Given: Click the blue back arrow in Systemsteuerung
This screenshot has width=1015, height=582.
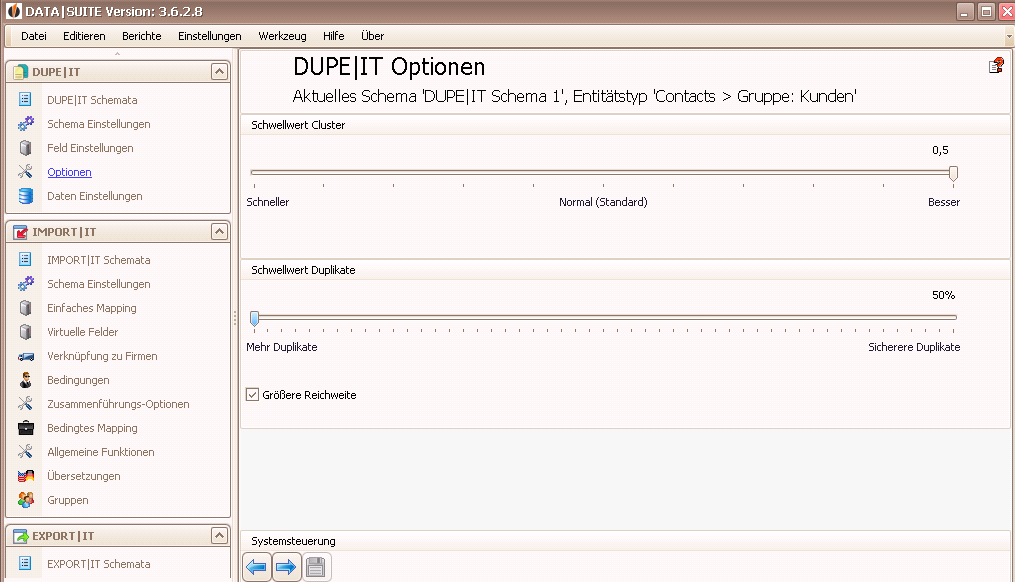Looking at the screenshot, I should point(257,568).
